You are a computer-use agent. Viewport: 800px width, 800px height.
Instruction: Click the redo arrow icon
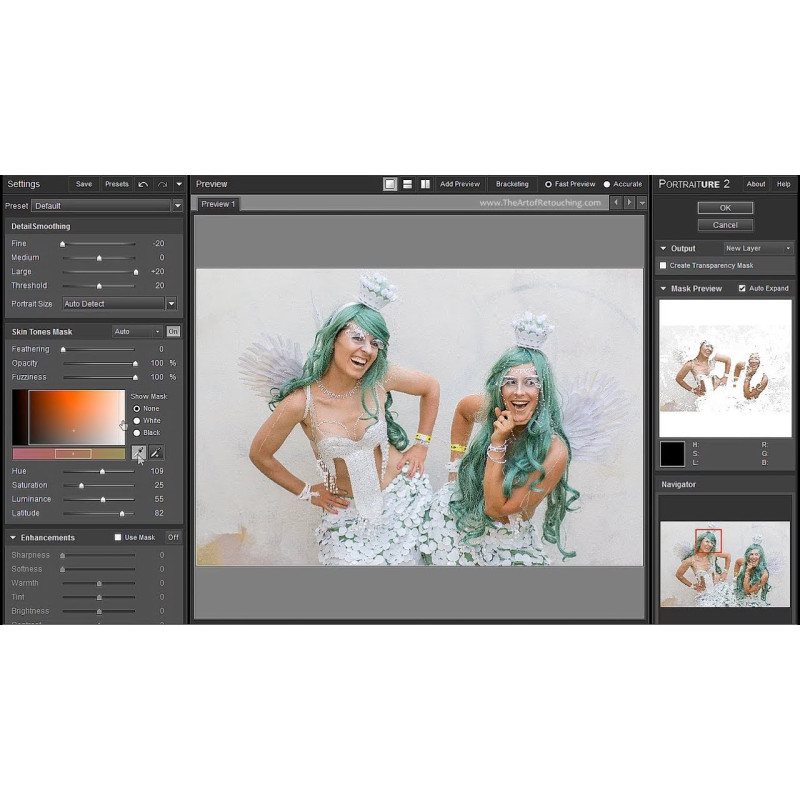(162, 184)
